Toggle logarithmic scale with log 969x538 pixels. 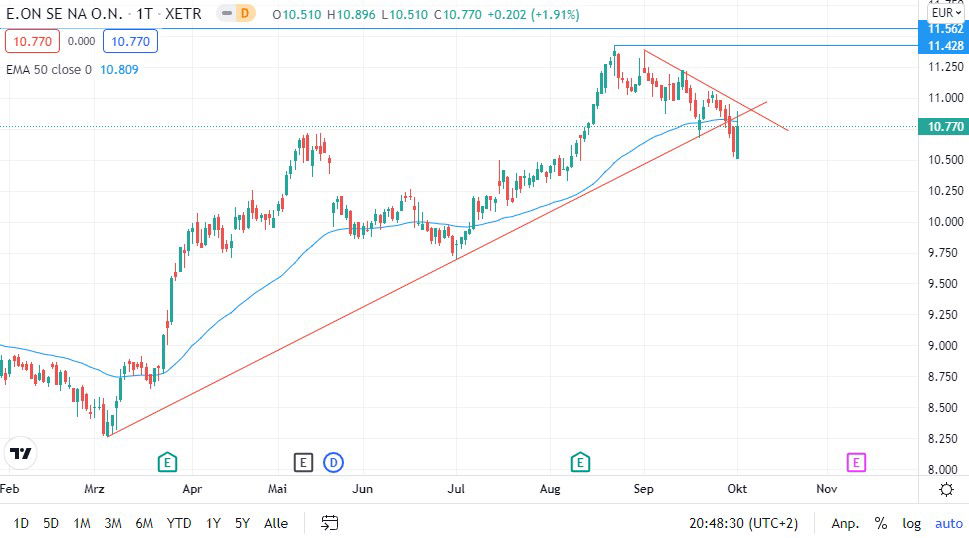[x=911, y=523]
